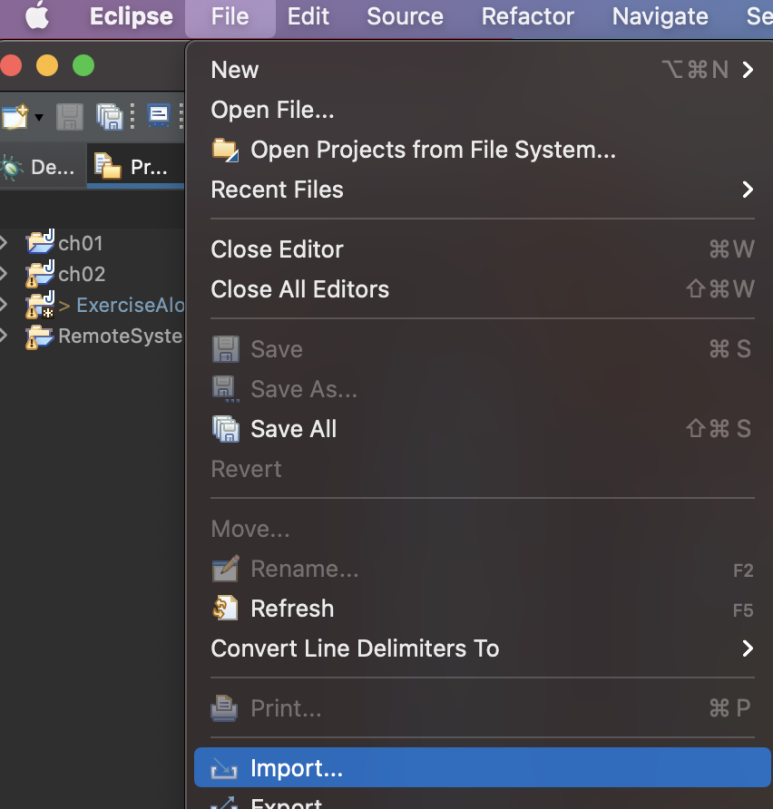The width and height of the screenshot is (773, 809).
Task: Open the Apple menu
Action: (x=37, y=15)
